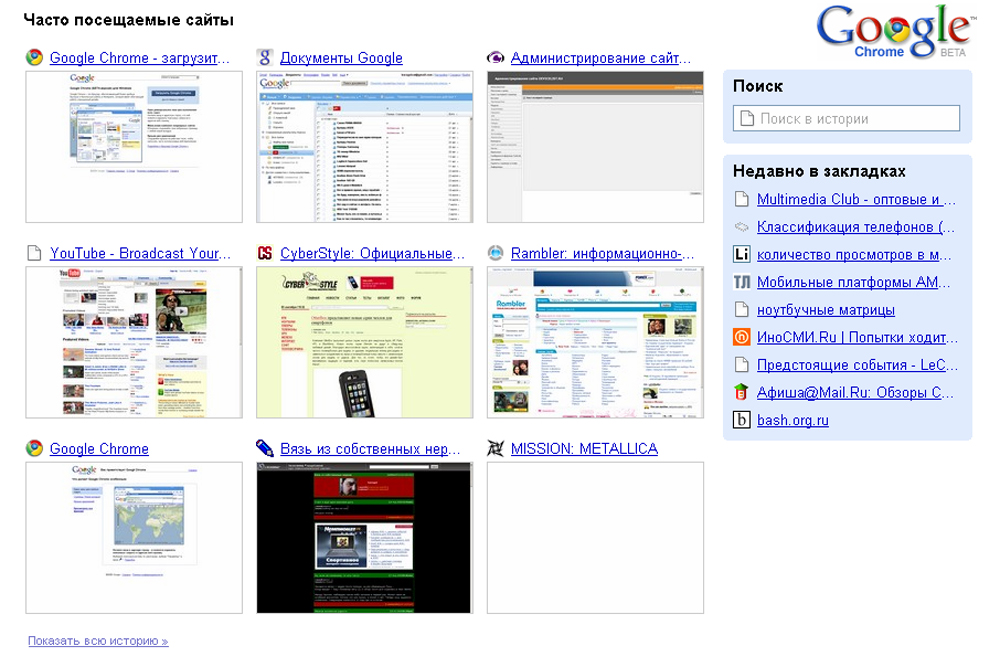
Task: Open the Администрирование сайт... link
Action: (x=601, y=58)
